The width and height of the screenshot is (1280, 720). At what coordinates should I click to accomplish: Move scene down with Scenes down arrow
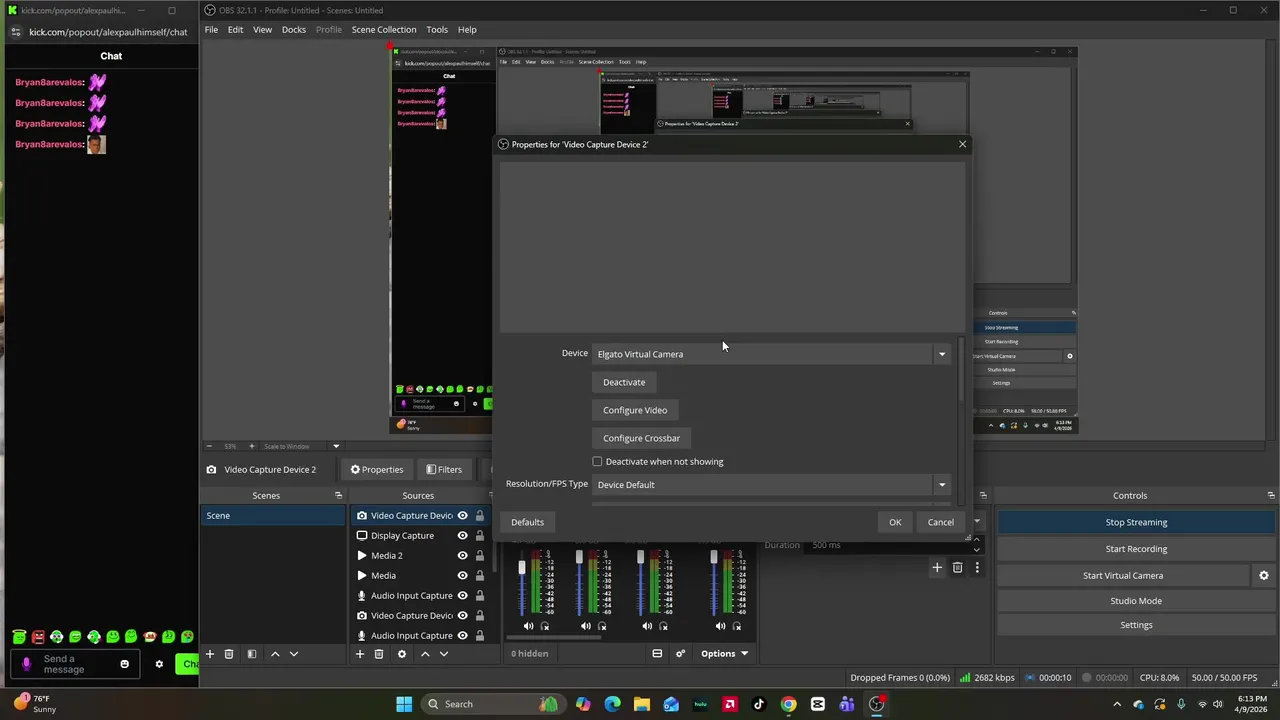click(294, 654)
